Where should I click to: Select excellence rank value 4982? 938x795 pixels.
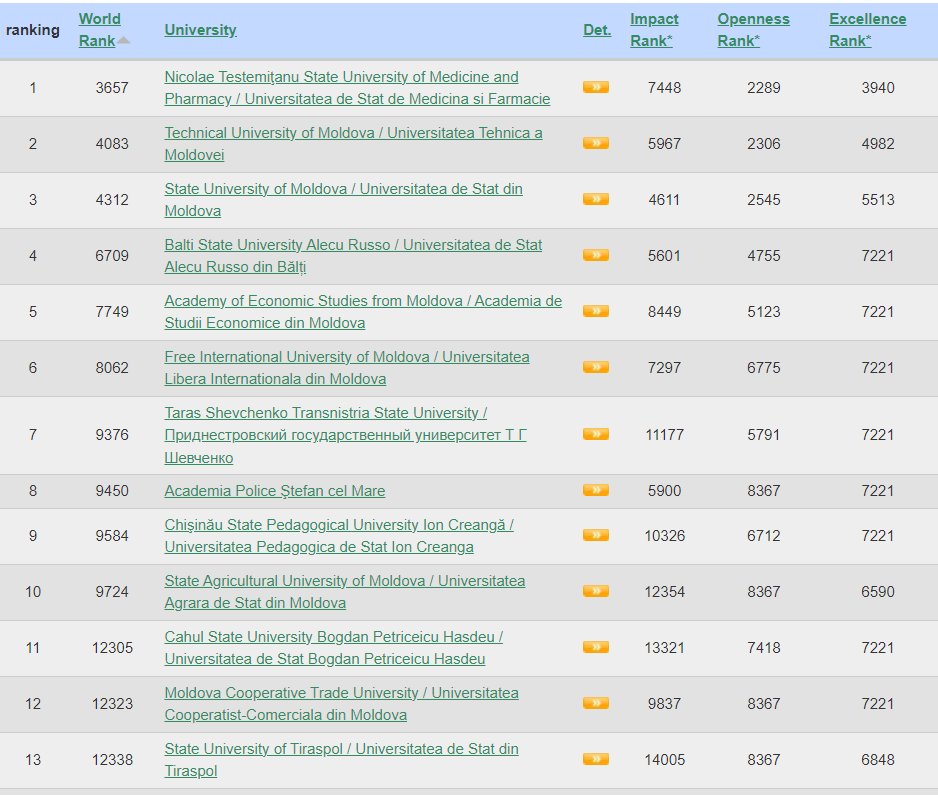point(878,144)
